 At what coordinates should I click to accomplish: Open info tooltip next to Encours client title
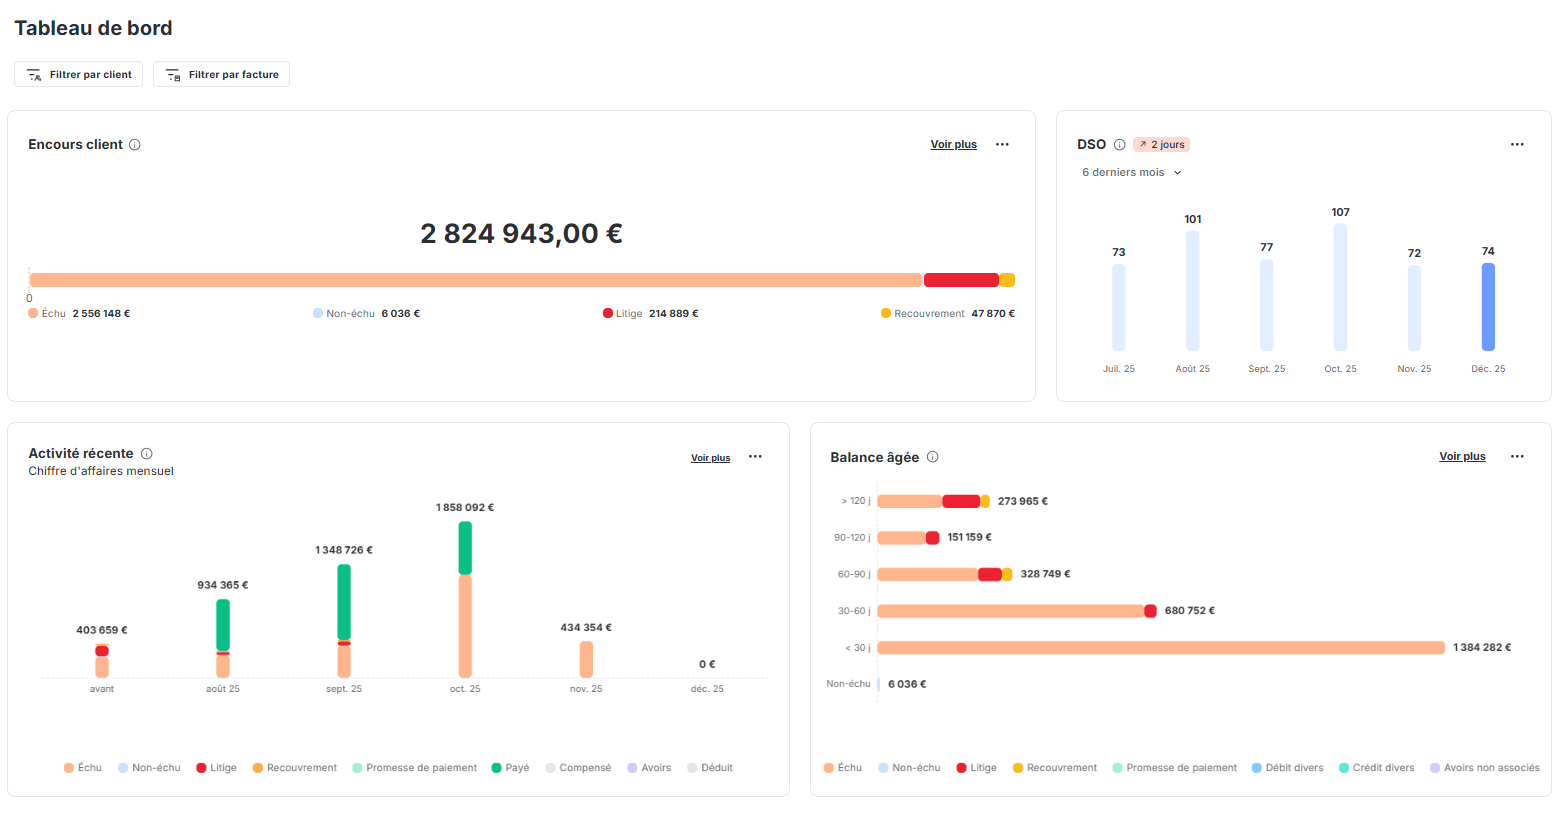135,144
